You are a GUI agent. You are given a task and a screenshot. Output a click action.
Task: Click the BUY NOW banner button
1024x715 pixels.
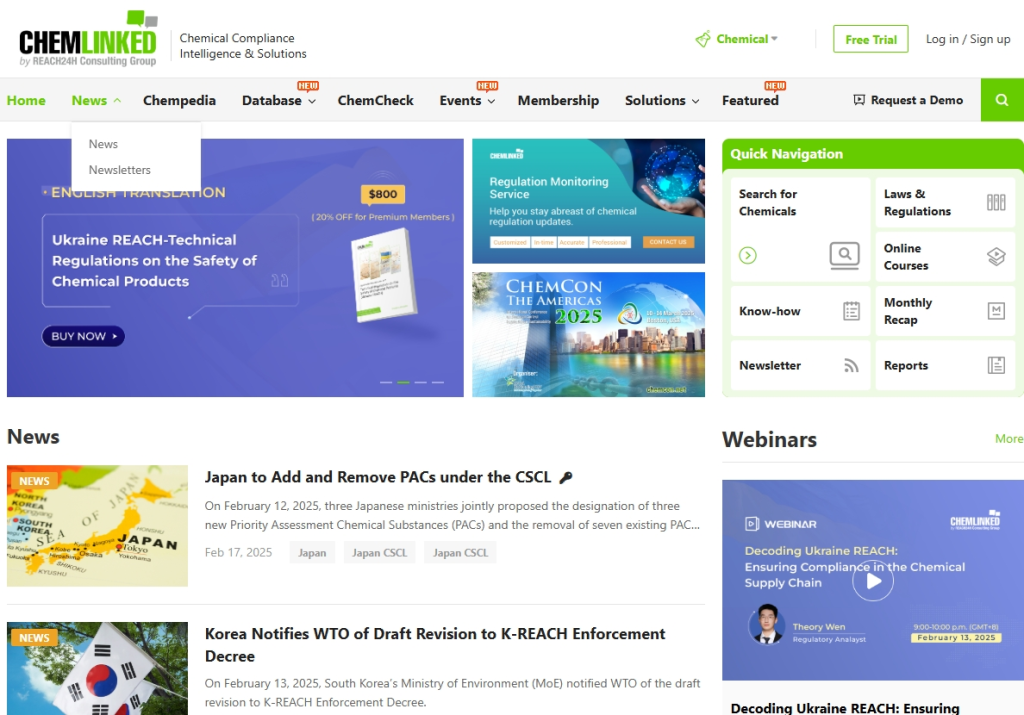coord(83,337)
